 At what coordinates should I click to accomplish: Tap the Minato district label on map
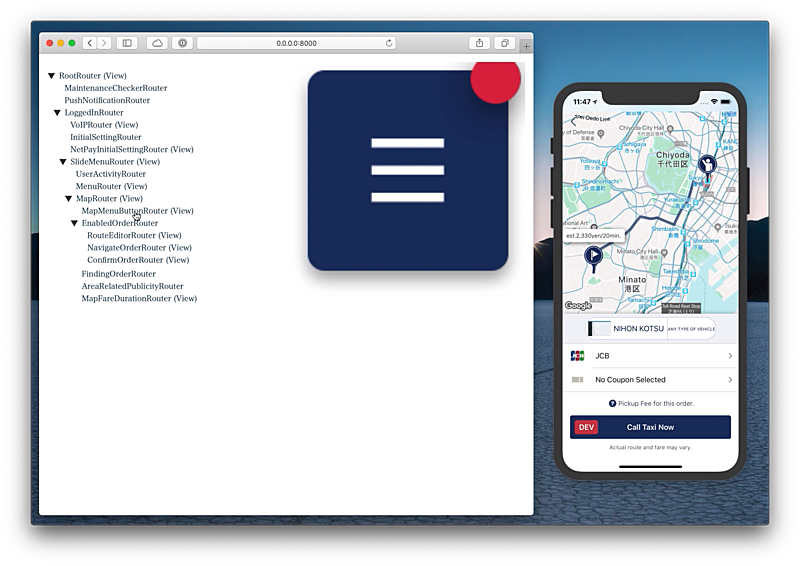632,284
